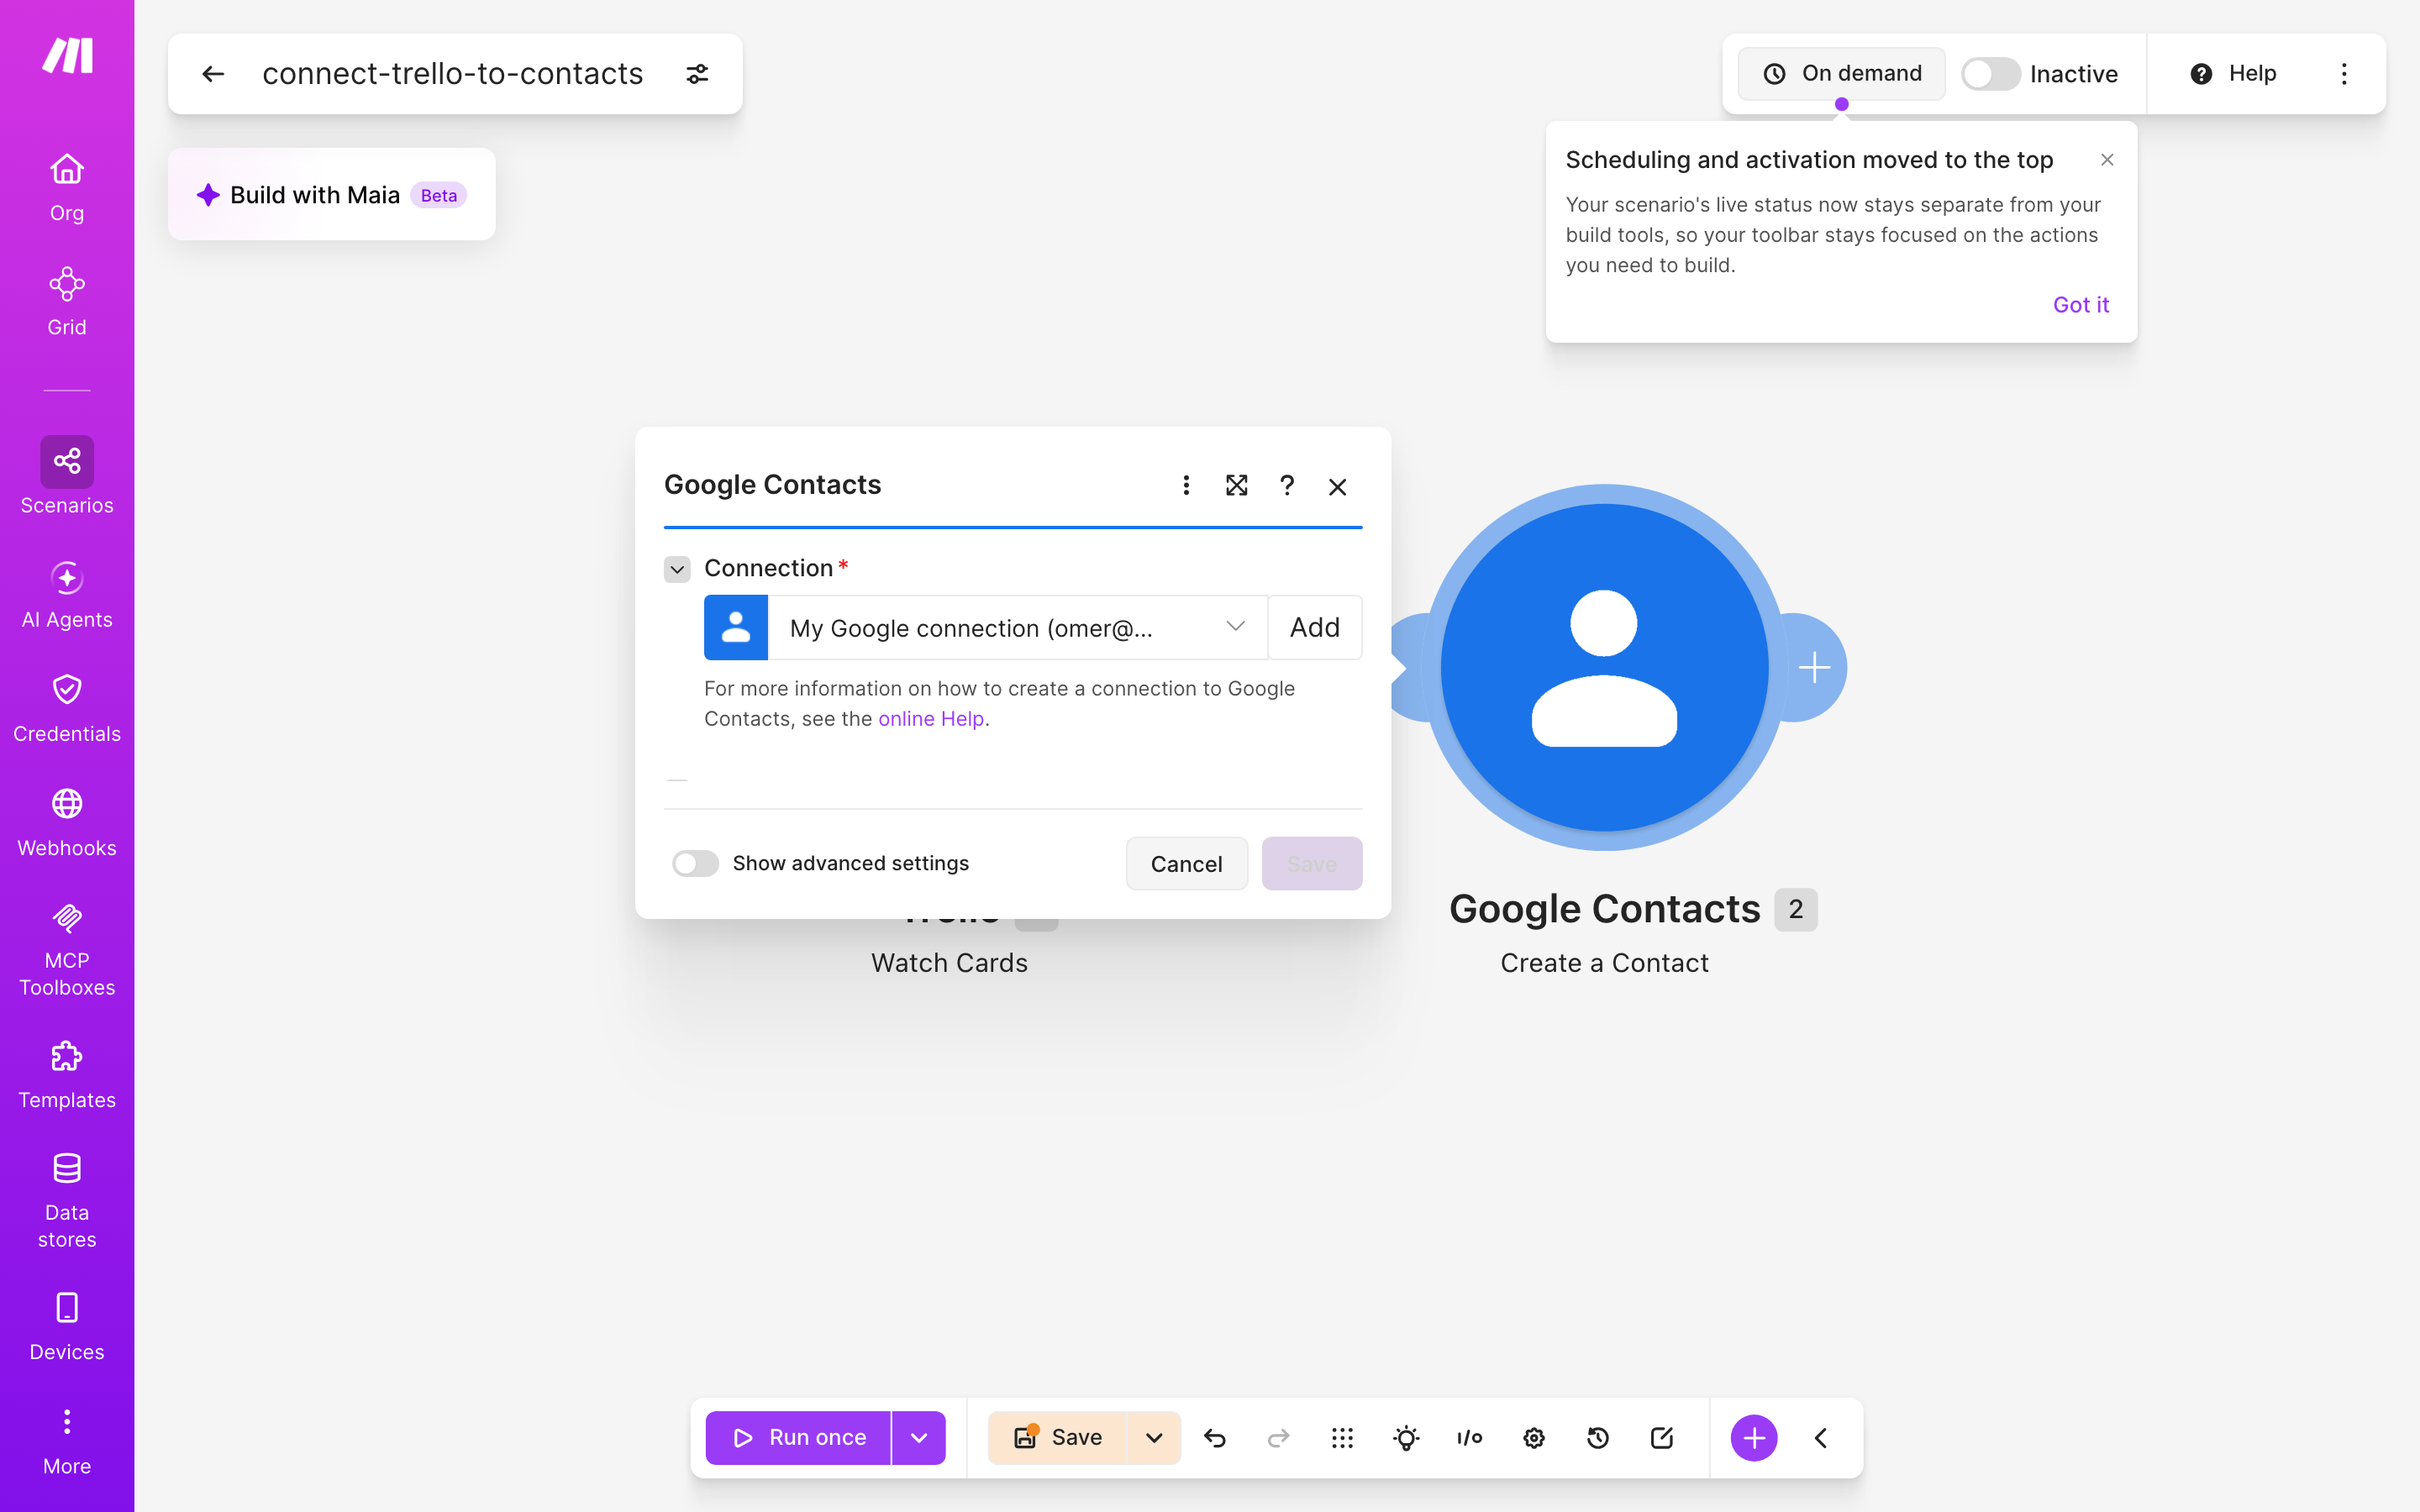The height and width of the screenshot is (1512, 2420).
Task: Open scenario inputs and outputs
Action: pos(1469,1438)
